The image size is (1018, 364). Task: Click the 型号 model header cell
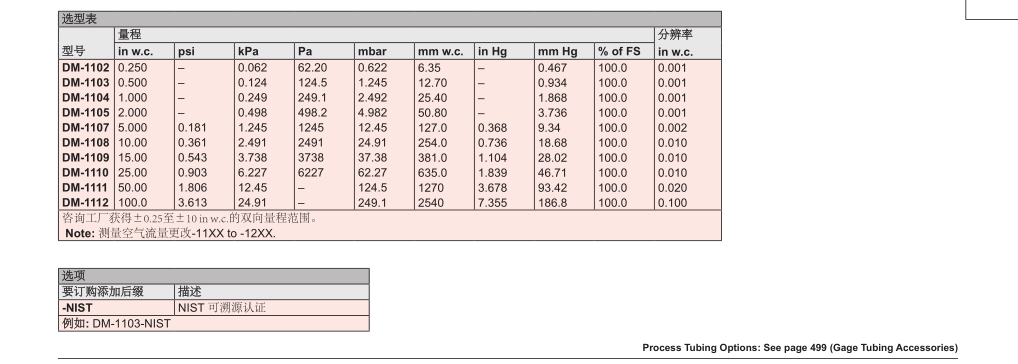[x=73, y=51]
